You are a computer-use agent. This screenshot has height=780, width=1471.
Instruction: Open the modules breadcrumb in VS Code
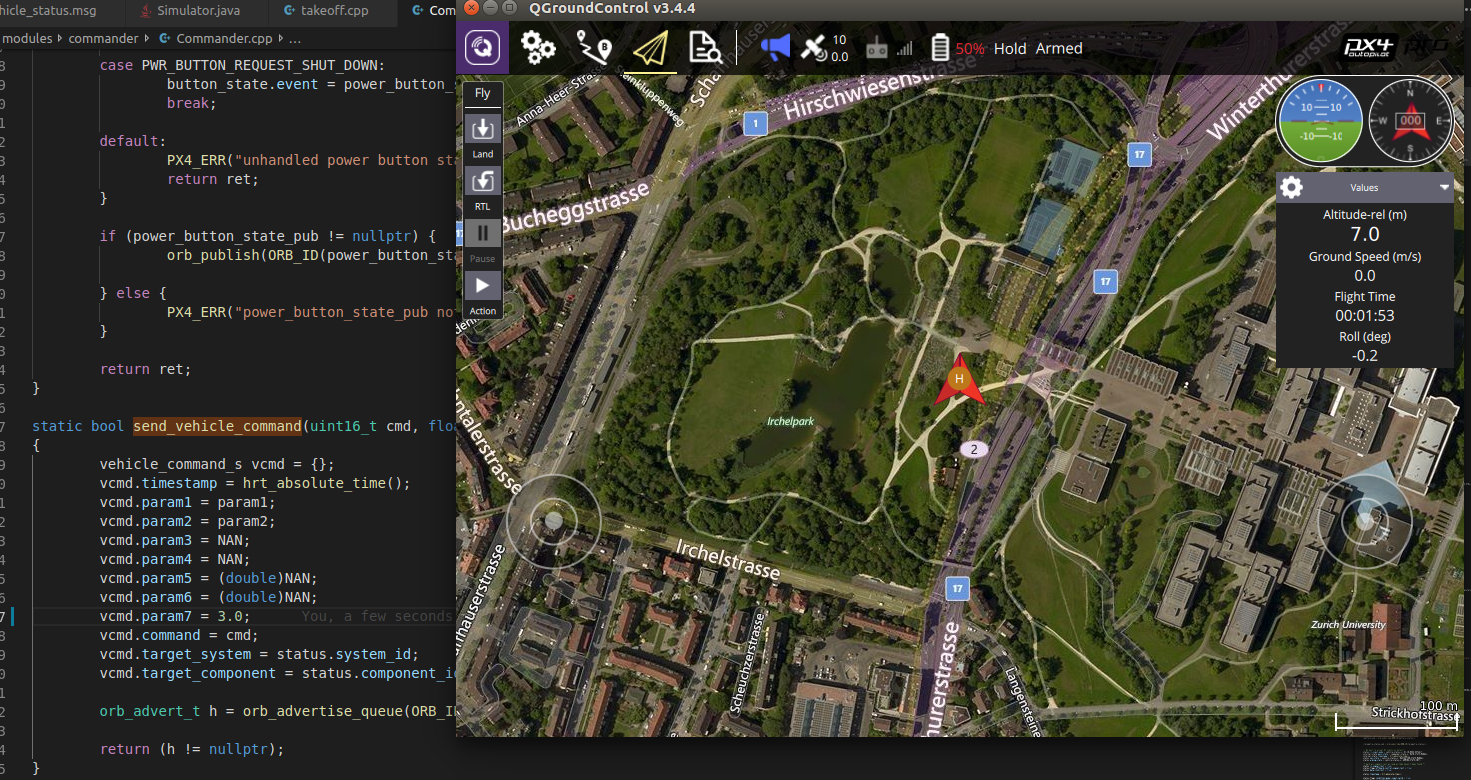(x=27, y=38)
